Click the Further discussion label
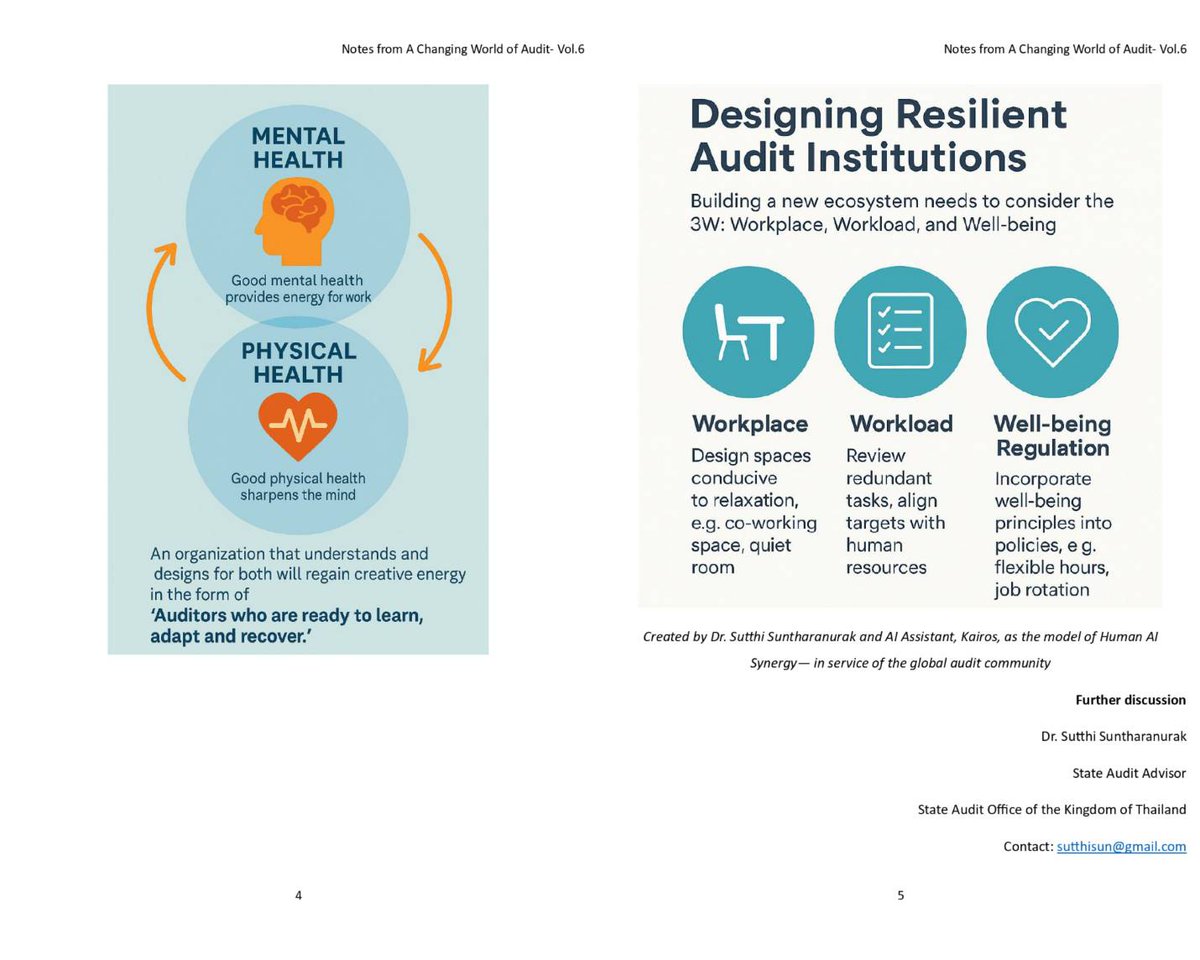 [x=1130, y=700]
